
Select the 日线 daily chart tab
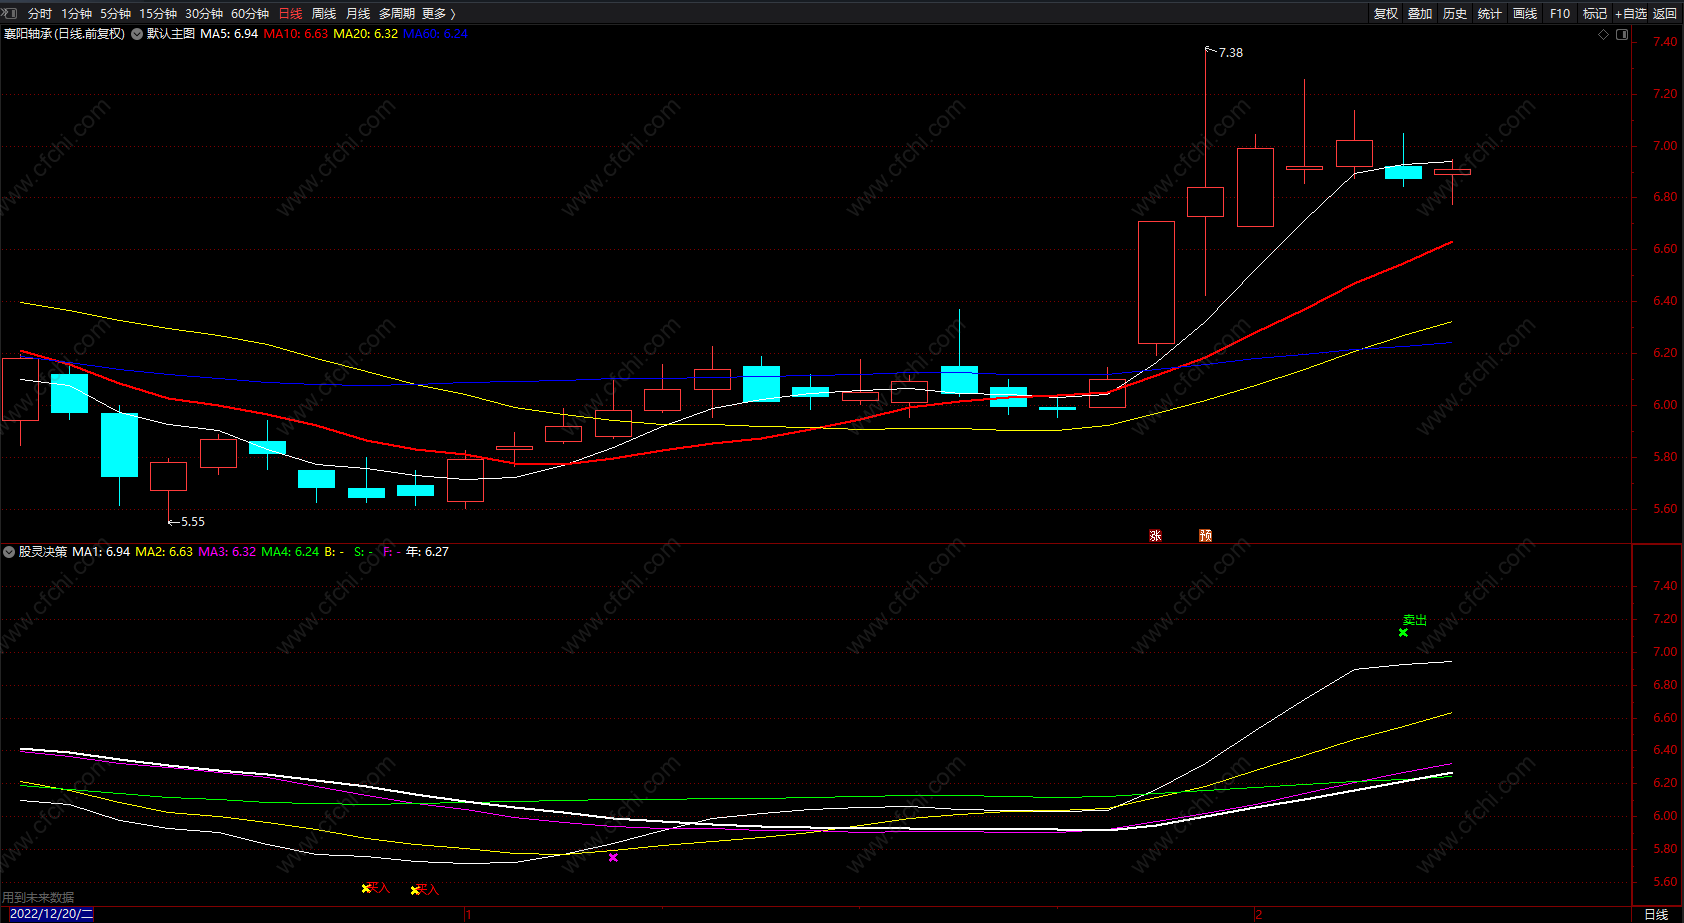pyautogui.click(x=290, y=14)
